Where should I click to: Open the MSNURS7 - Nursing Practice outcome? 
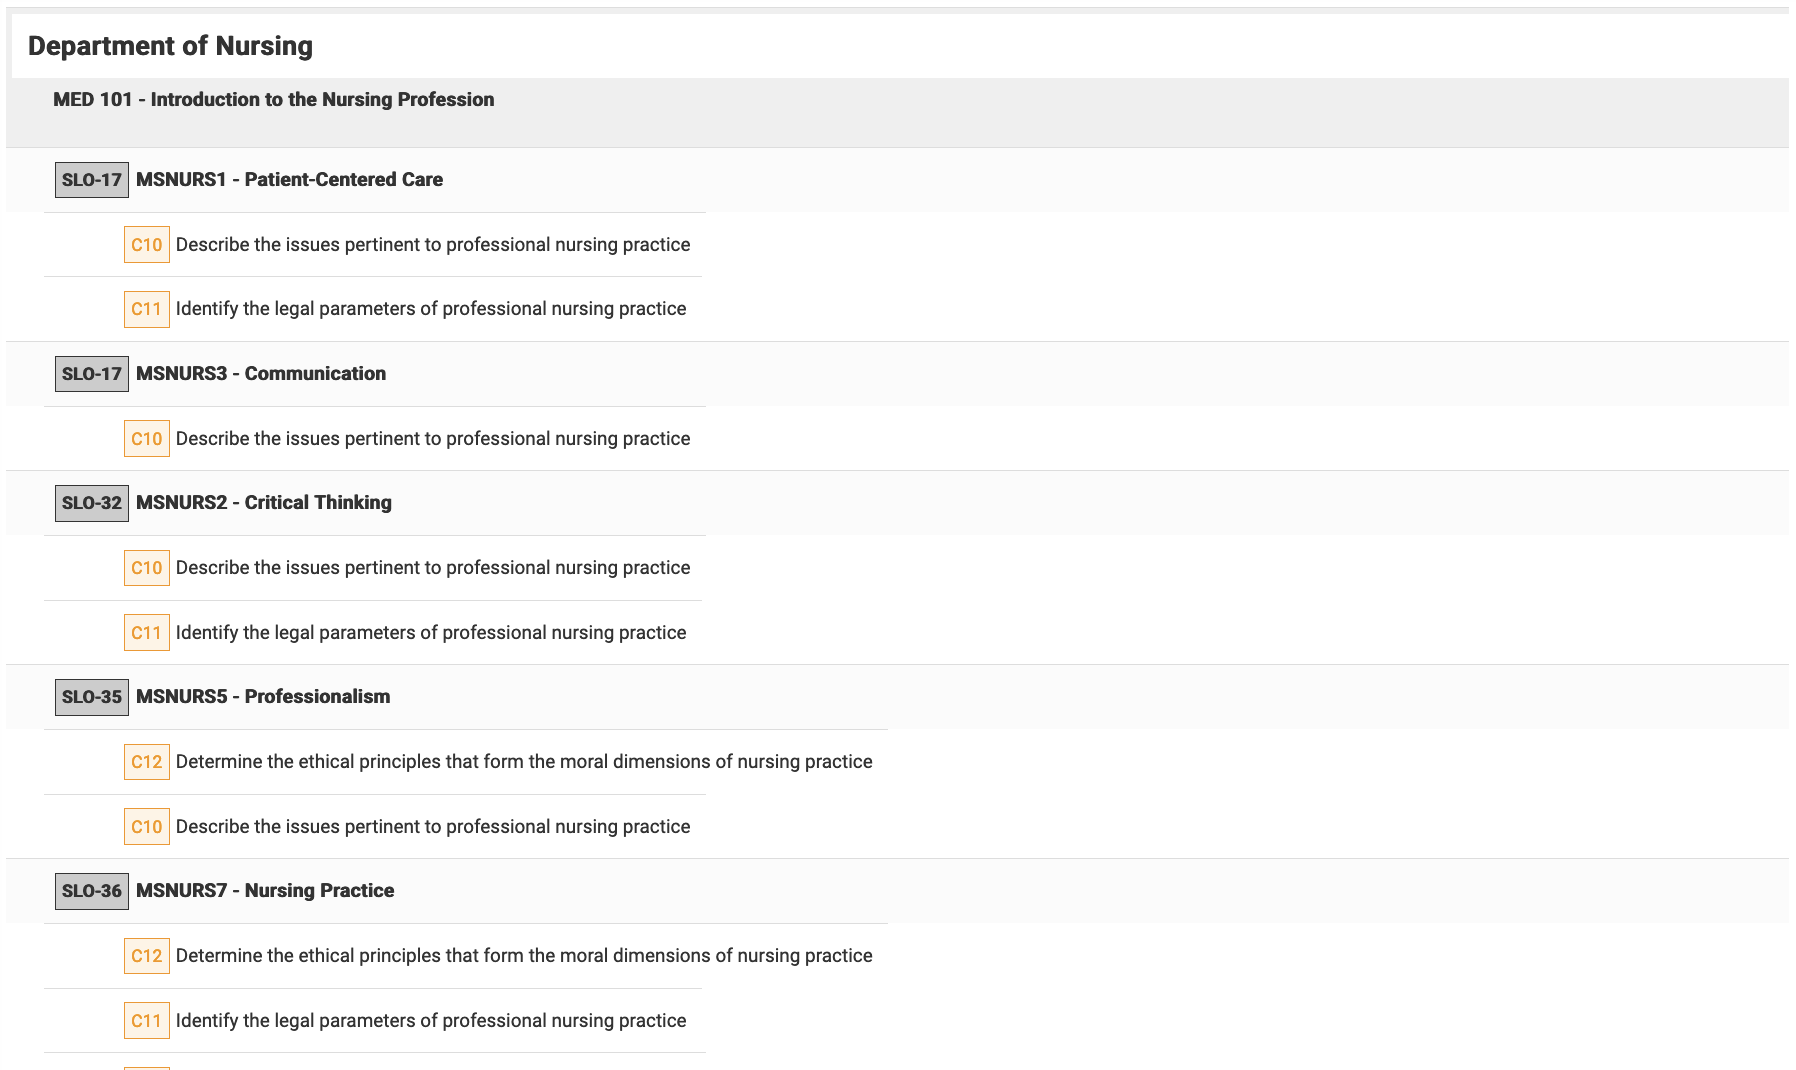264,891
